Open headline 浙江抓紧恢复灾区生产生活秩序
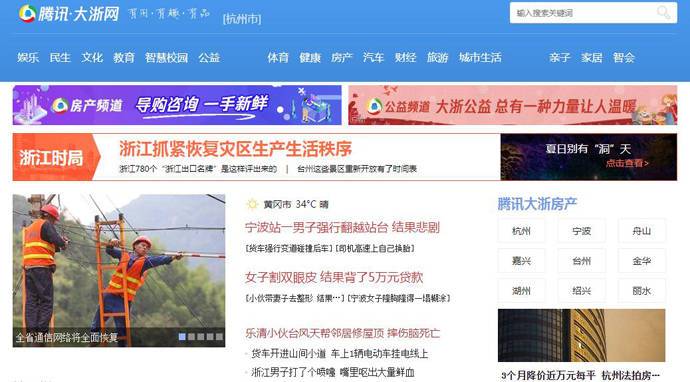This screenshot has width=690, height=382. coord(235,149)
